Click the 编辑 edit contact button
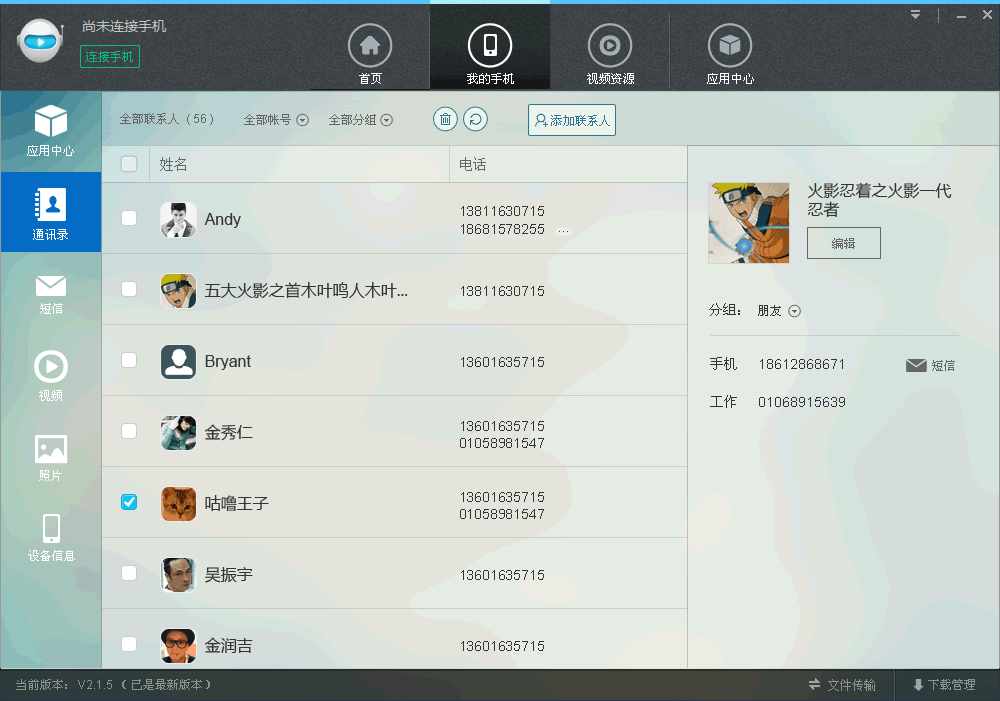This screenshot has height=701, width=1000. 844,243
